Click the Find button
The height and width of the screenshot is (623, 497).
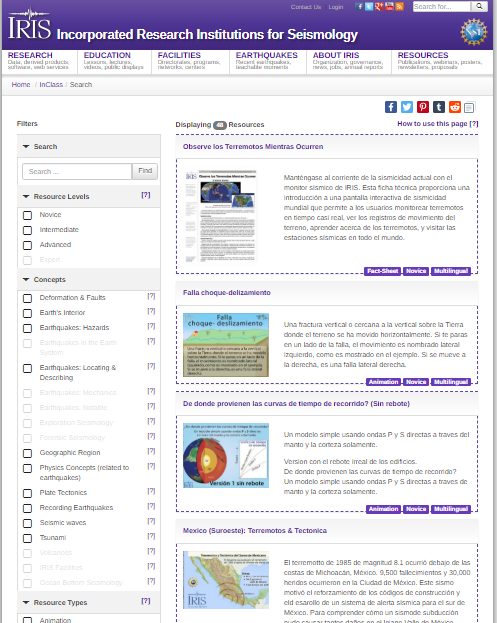pyautogui.click(x=145, y=171)
